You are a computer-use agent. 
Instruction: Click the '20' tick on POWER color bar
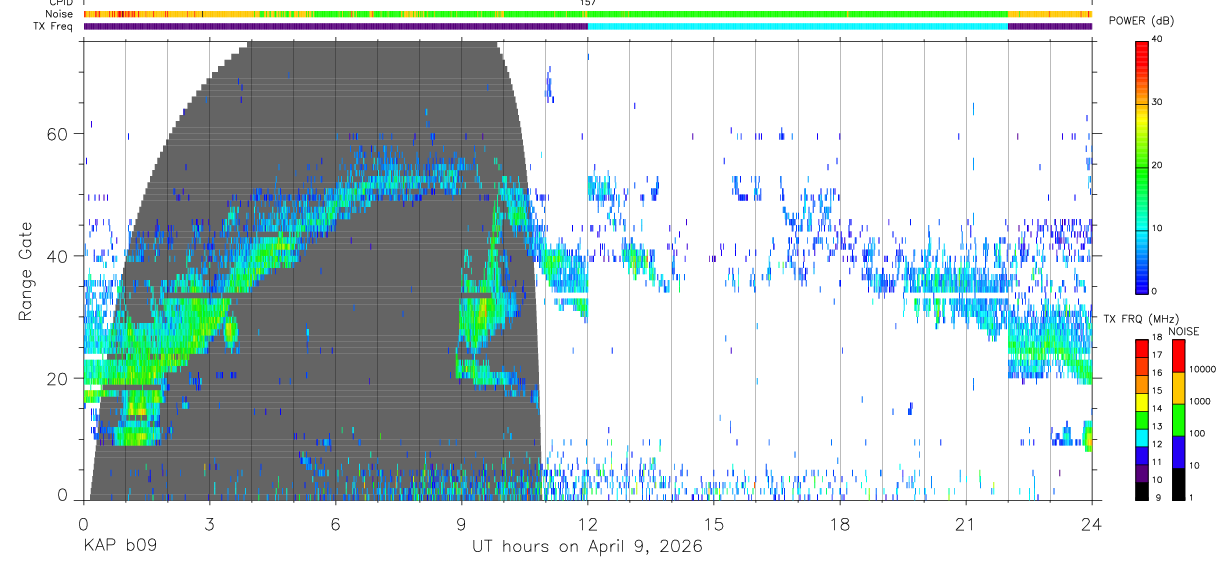[x=1158, y=165]
